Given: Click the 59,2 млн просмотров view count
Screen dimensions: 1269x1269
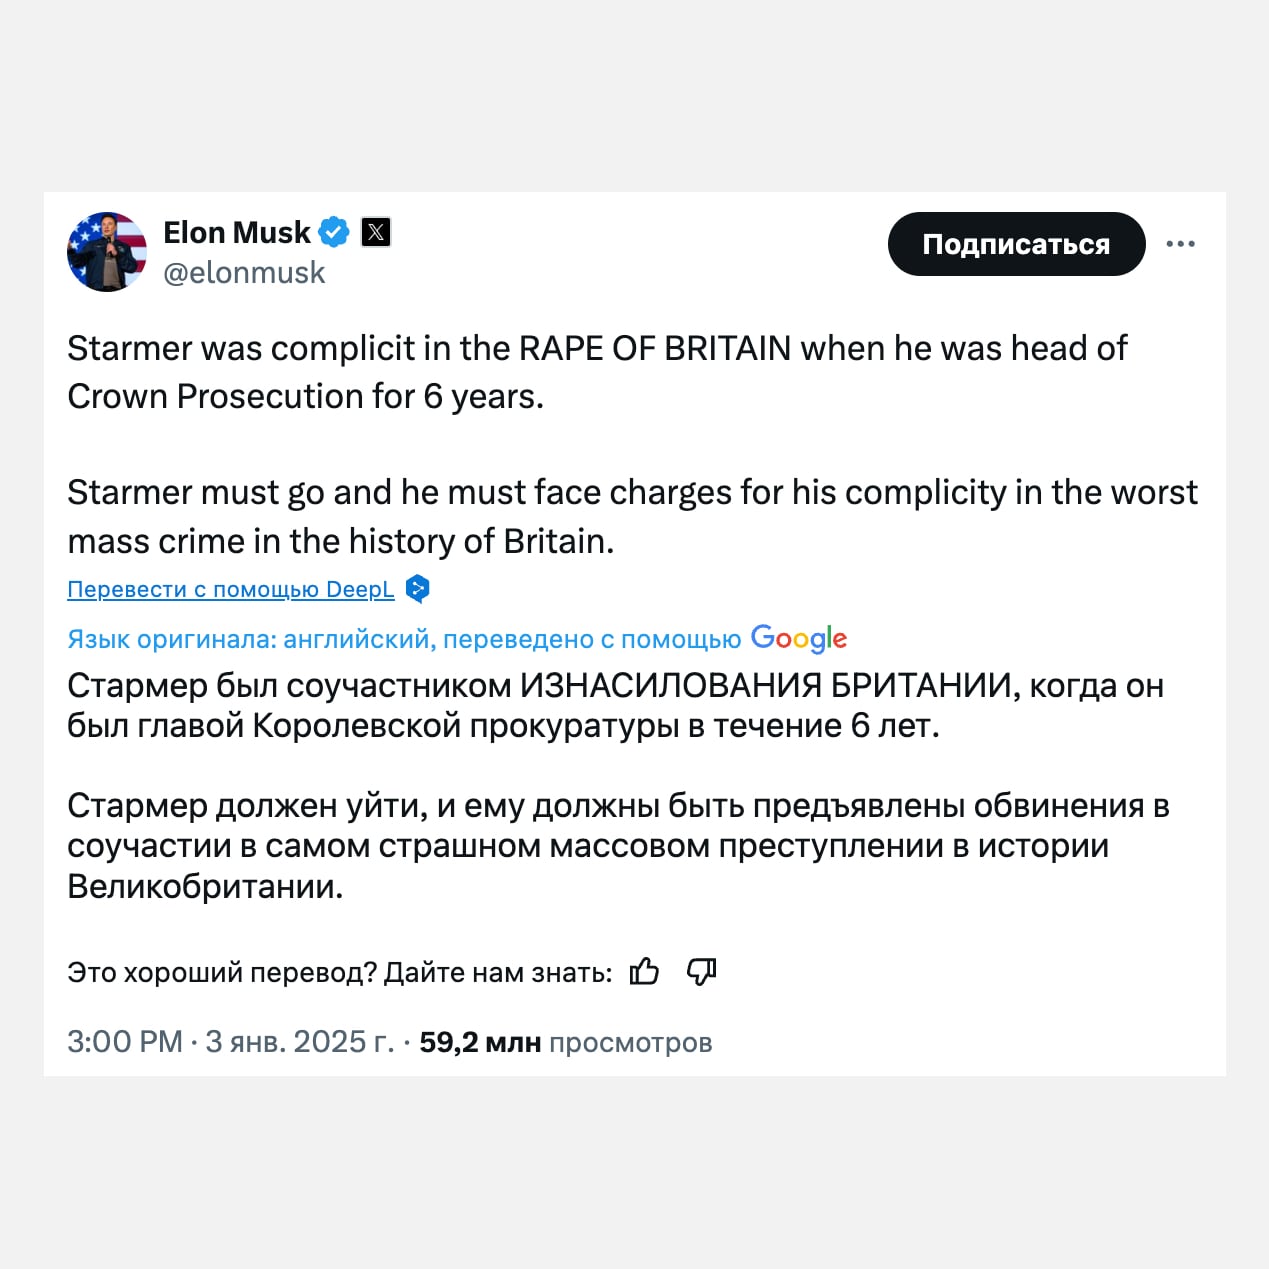Looking at the screenshot, I should 565,1042.
